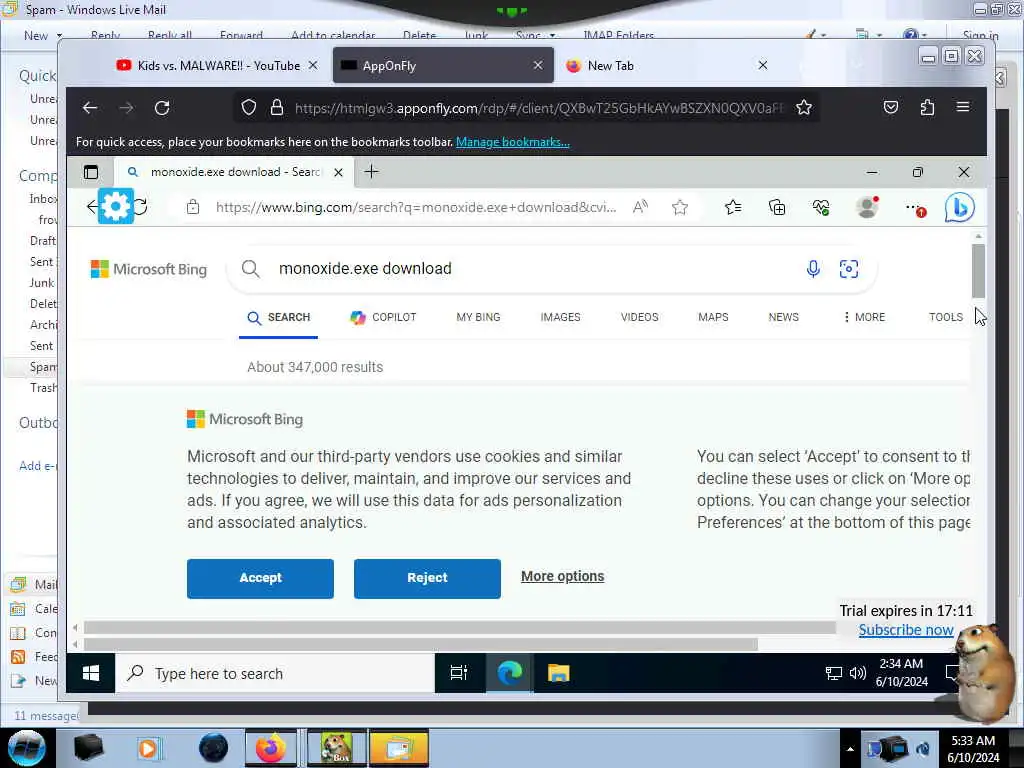This screenshot has width=1024, height=768.
Task: Open the COPILOT tab on Bing
Action: click(x=383, y=317)
